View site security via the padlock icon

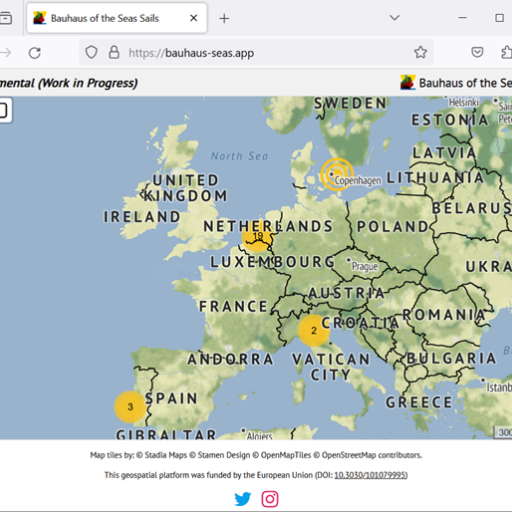[x=114, y=52]
